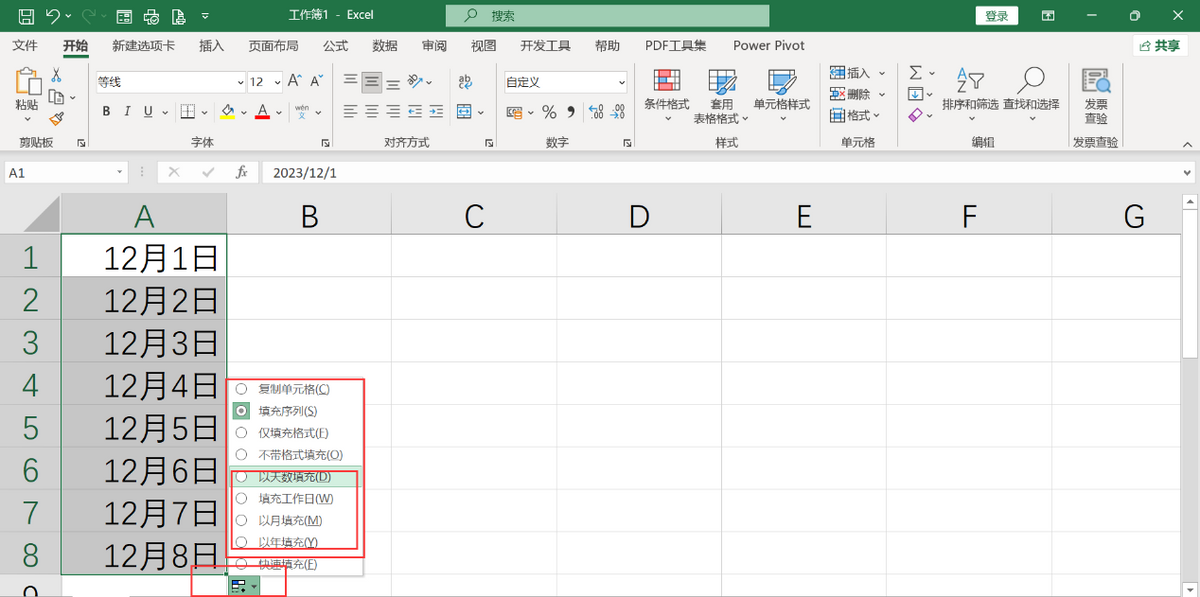The image size is (1200, 597).
Task: Expand the 插入 cells dropdown arrow
Action: (880, 73)
